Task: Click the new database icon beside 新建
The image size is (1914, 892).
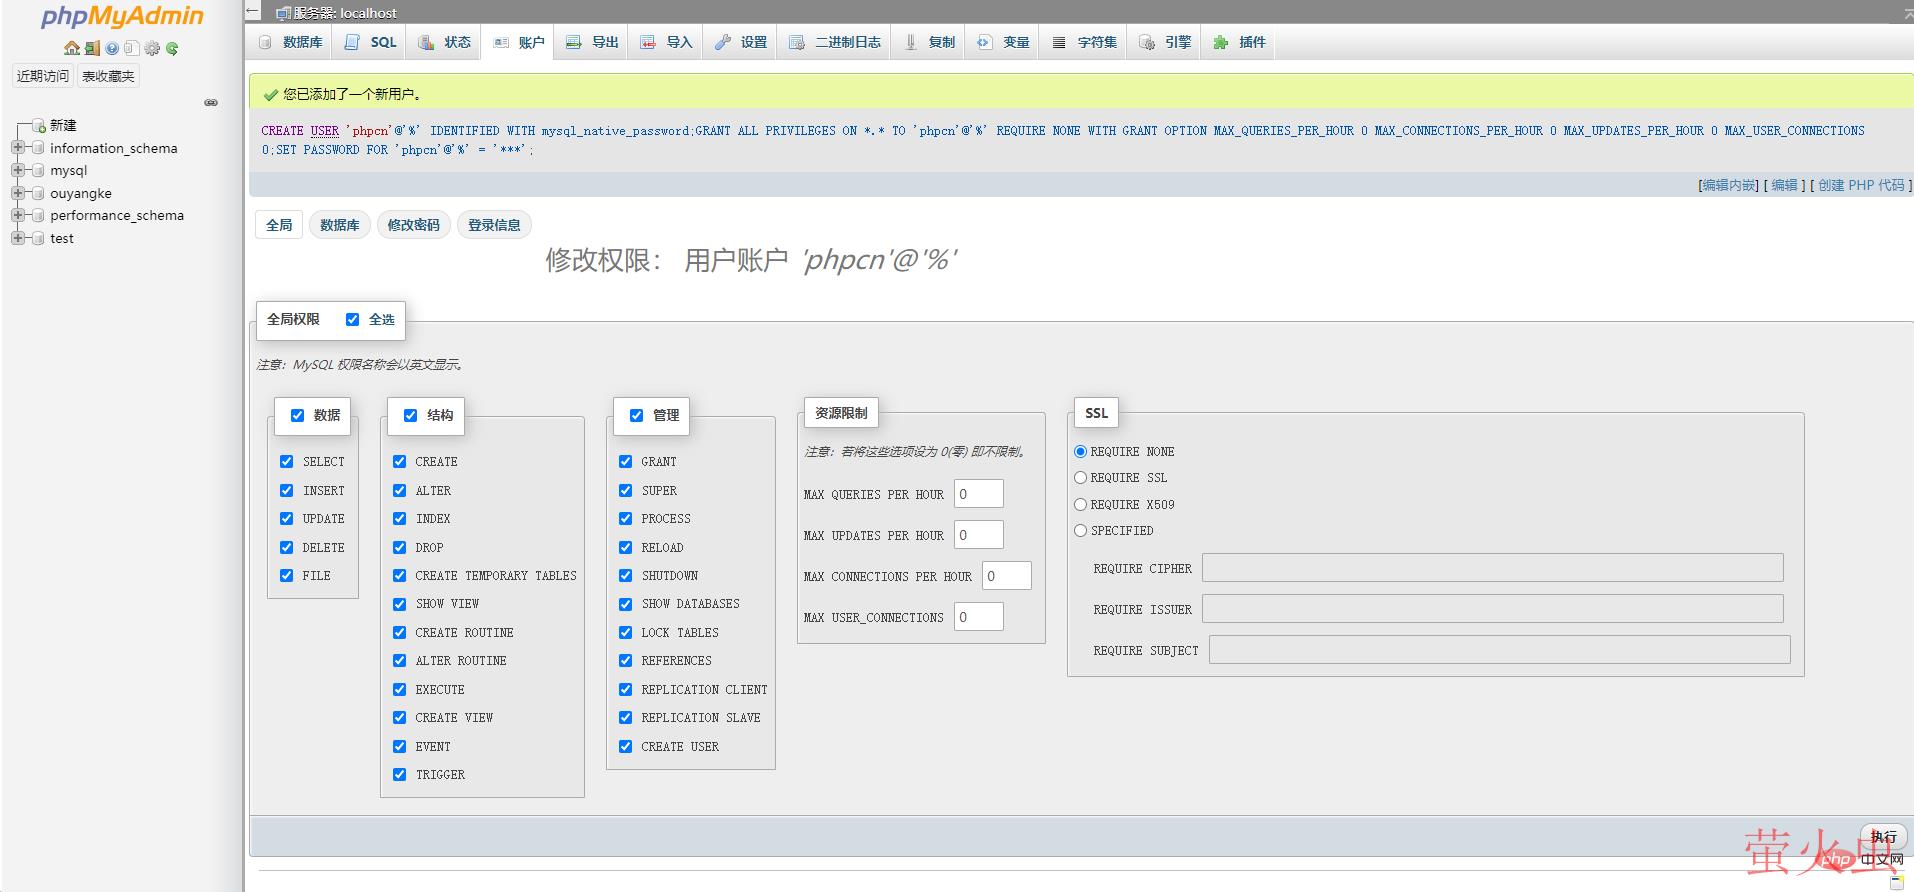Action: [39, 126]
